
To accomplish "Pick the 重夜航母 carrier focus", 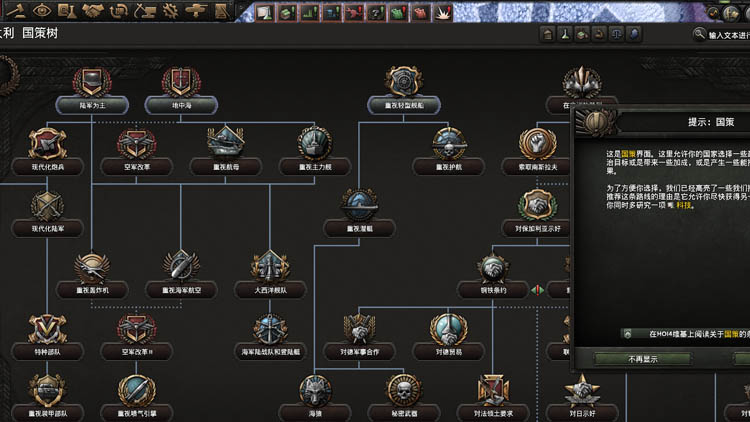I will pos(226,146).
